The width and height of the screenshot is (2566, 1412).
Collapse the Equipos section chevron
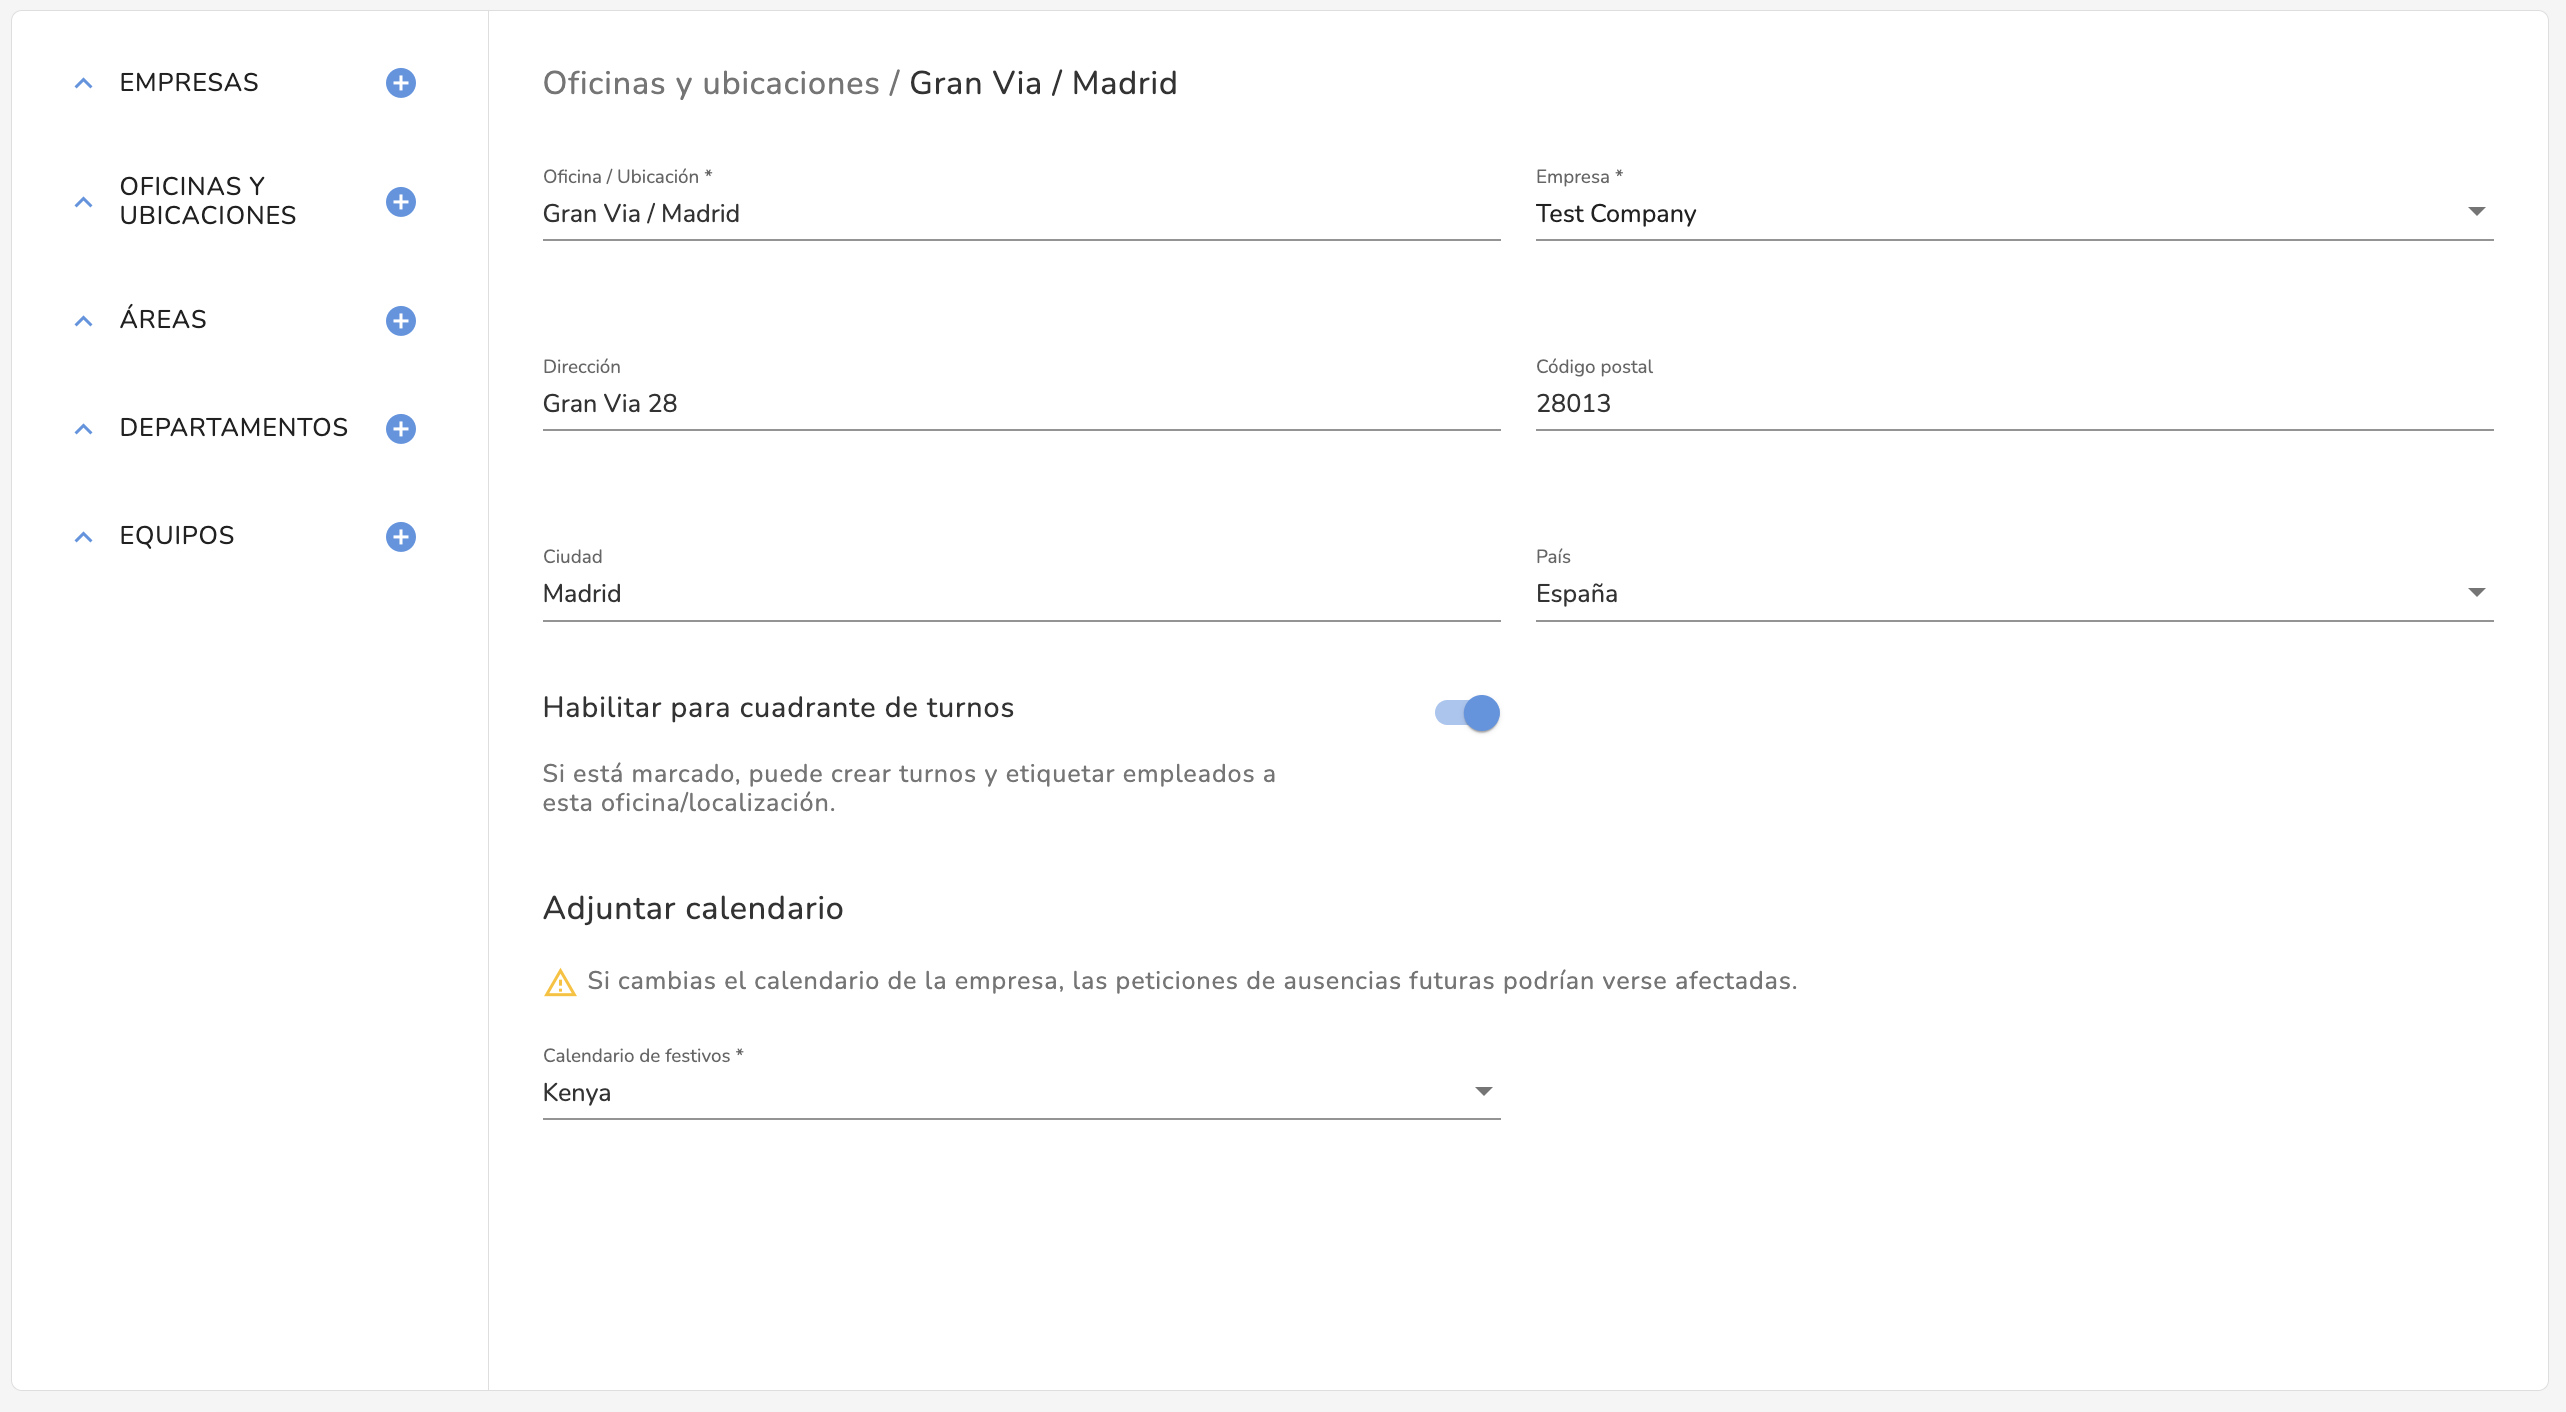coord(84,537)
